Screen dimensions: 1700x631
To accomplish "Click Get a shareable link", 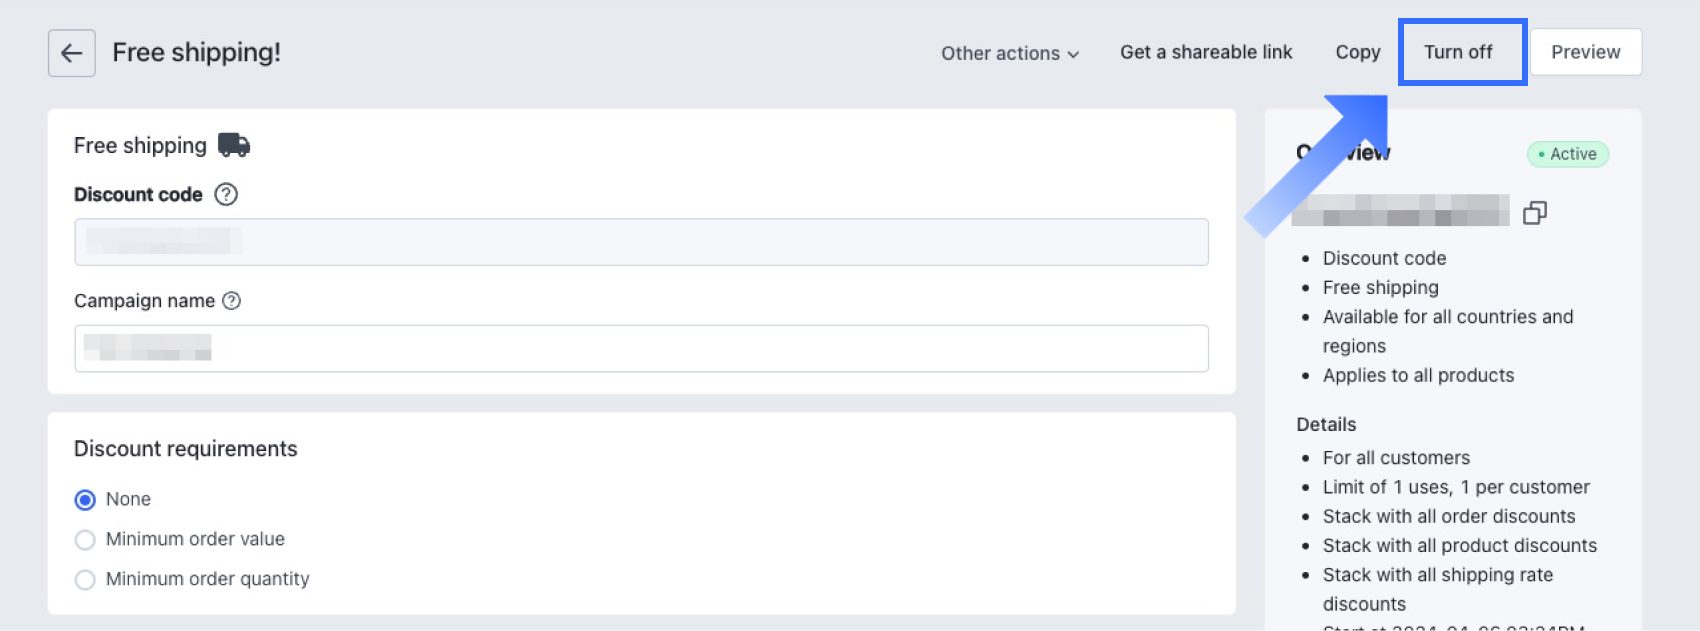I will 1206,52.
